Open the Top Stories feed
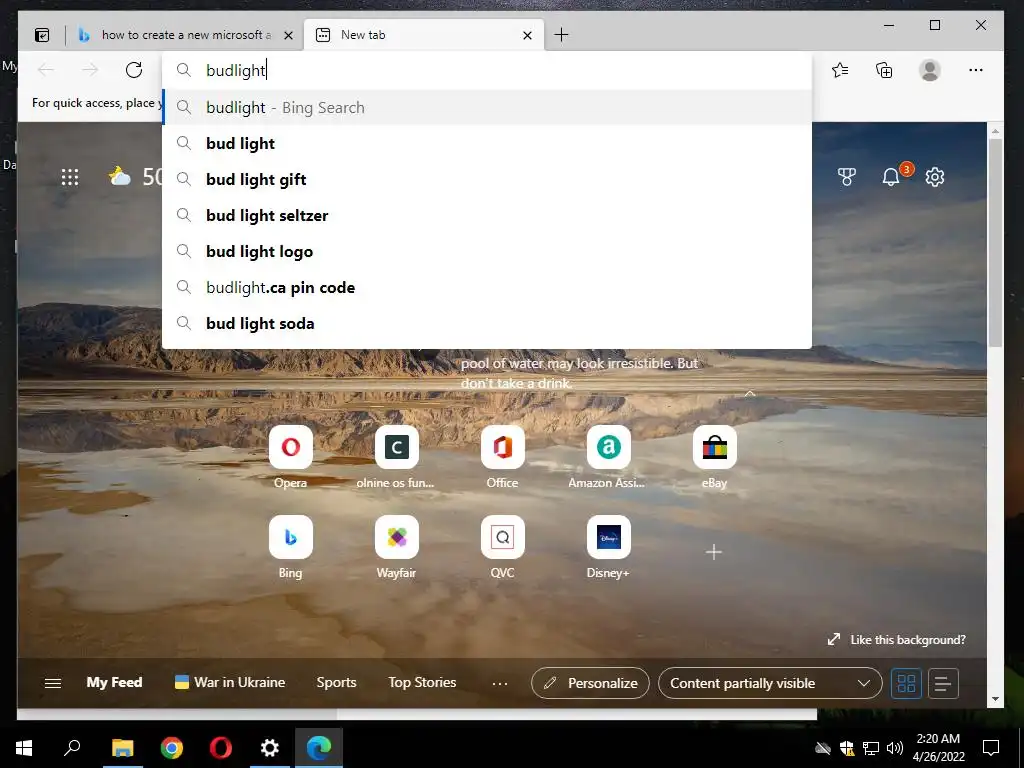1024x768 pixels. [422, 682]
